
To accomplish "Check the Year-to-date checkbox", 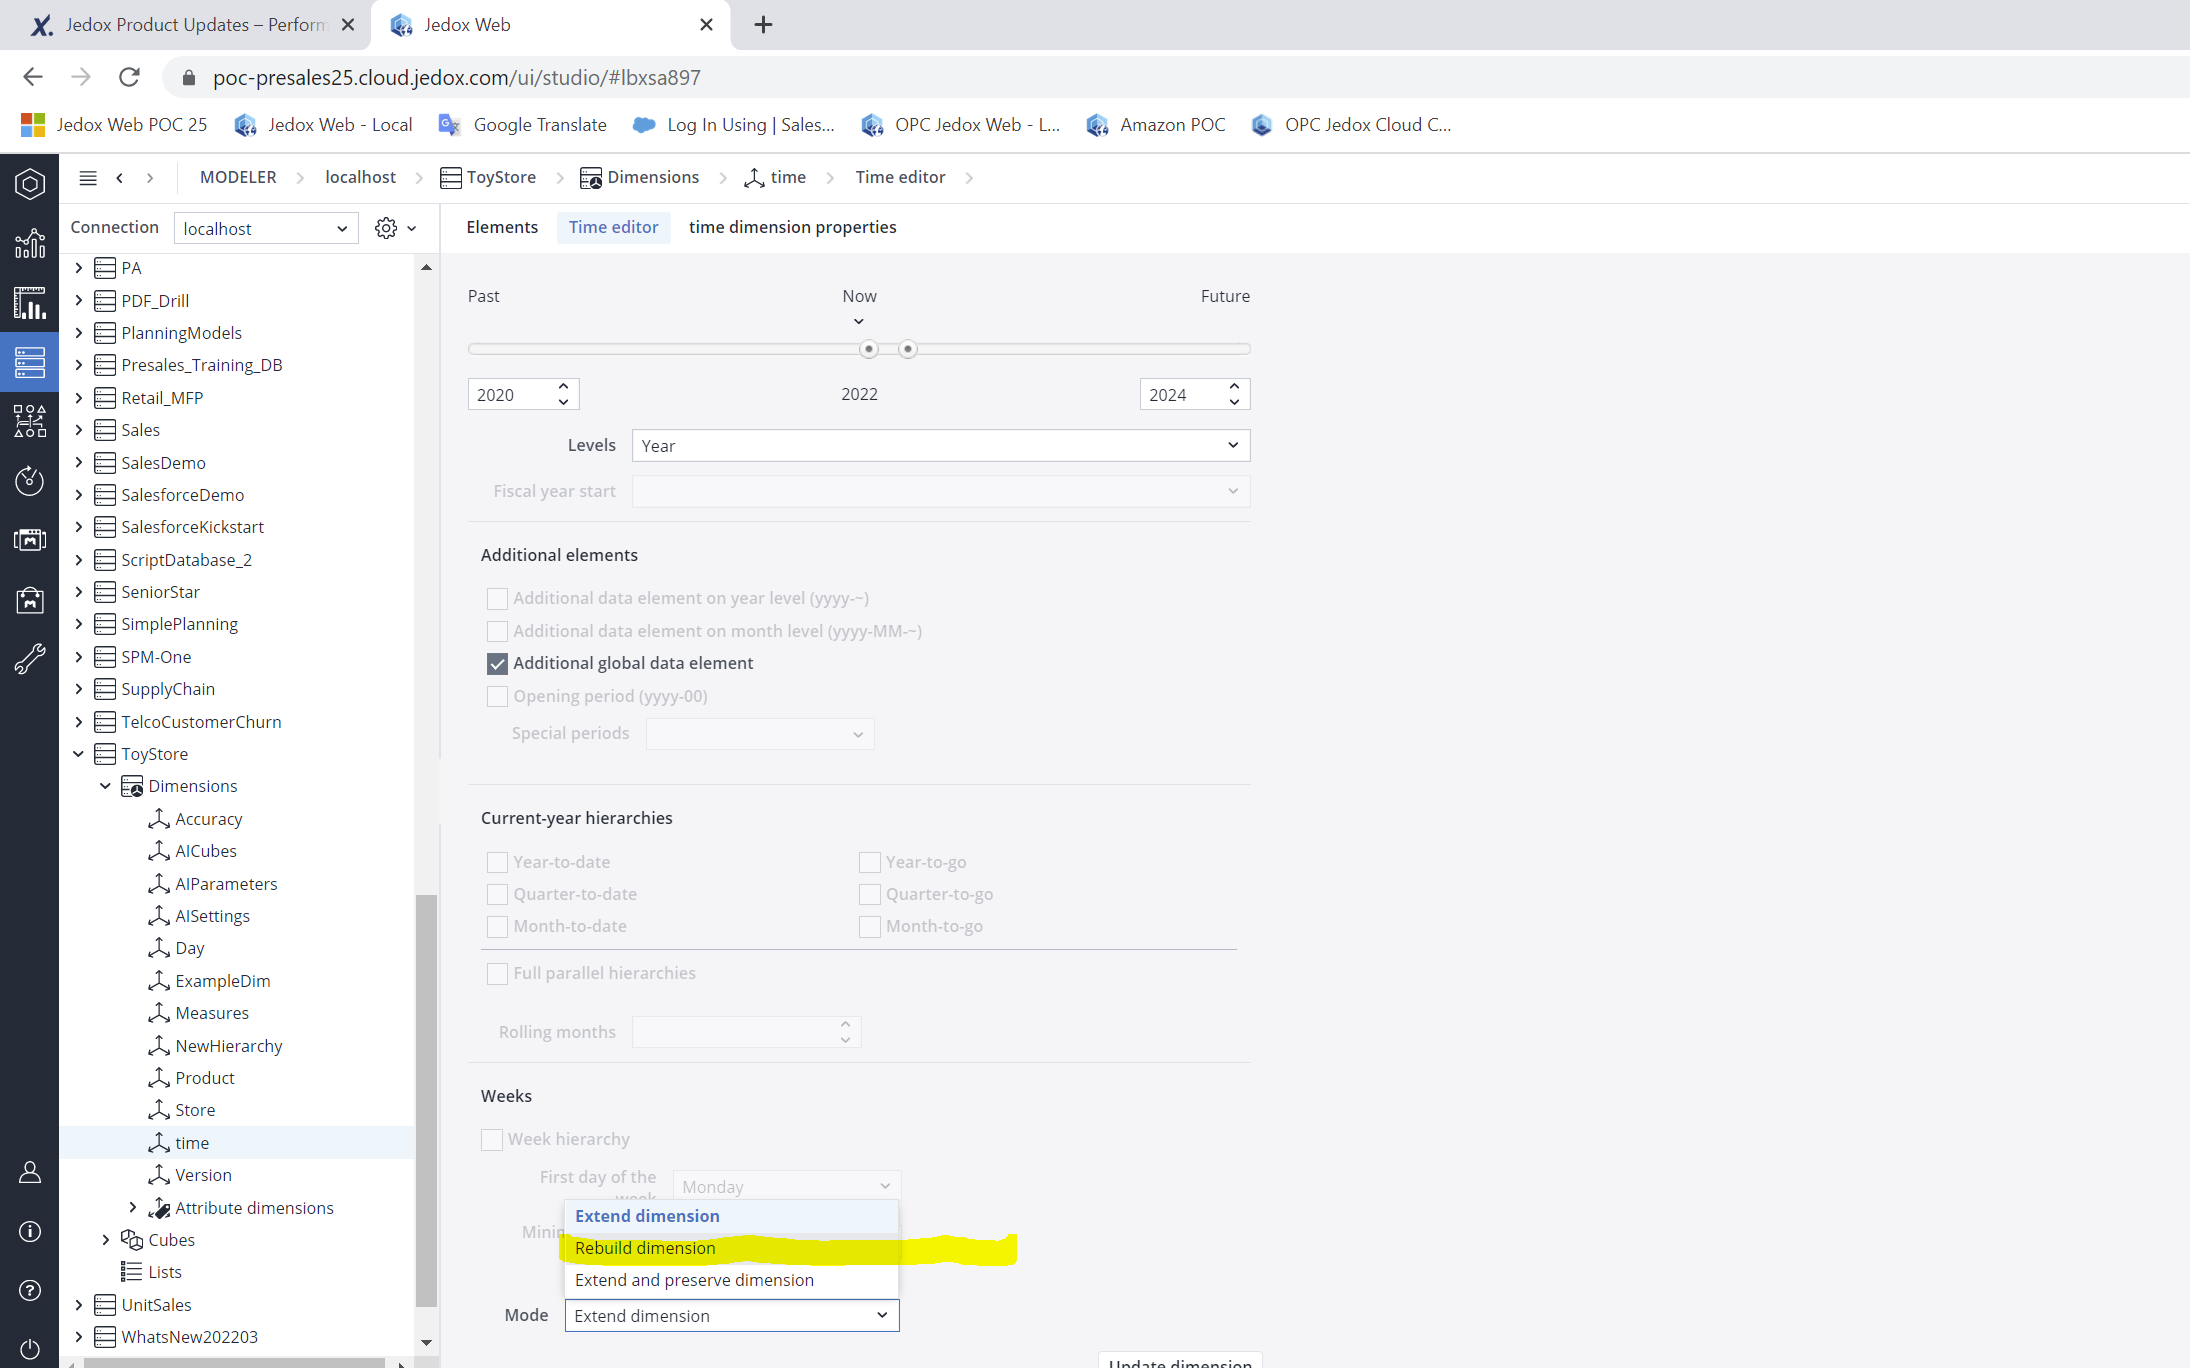I will 497,862.
